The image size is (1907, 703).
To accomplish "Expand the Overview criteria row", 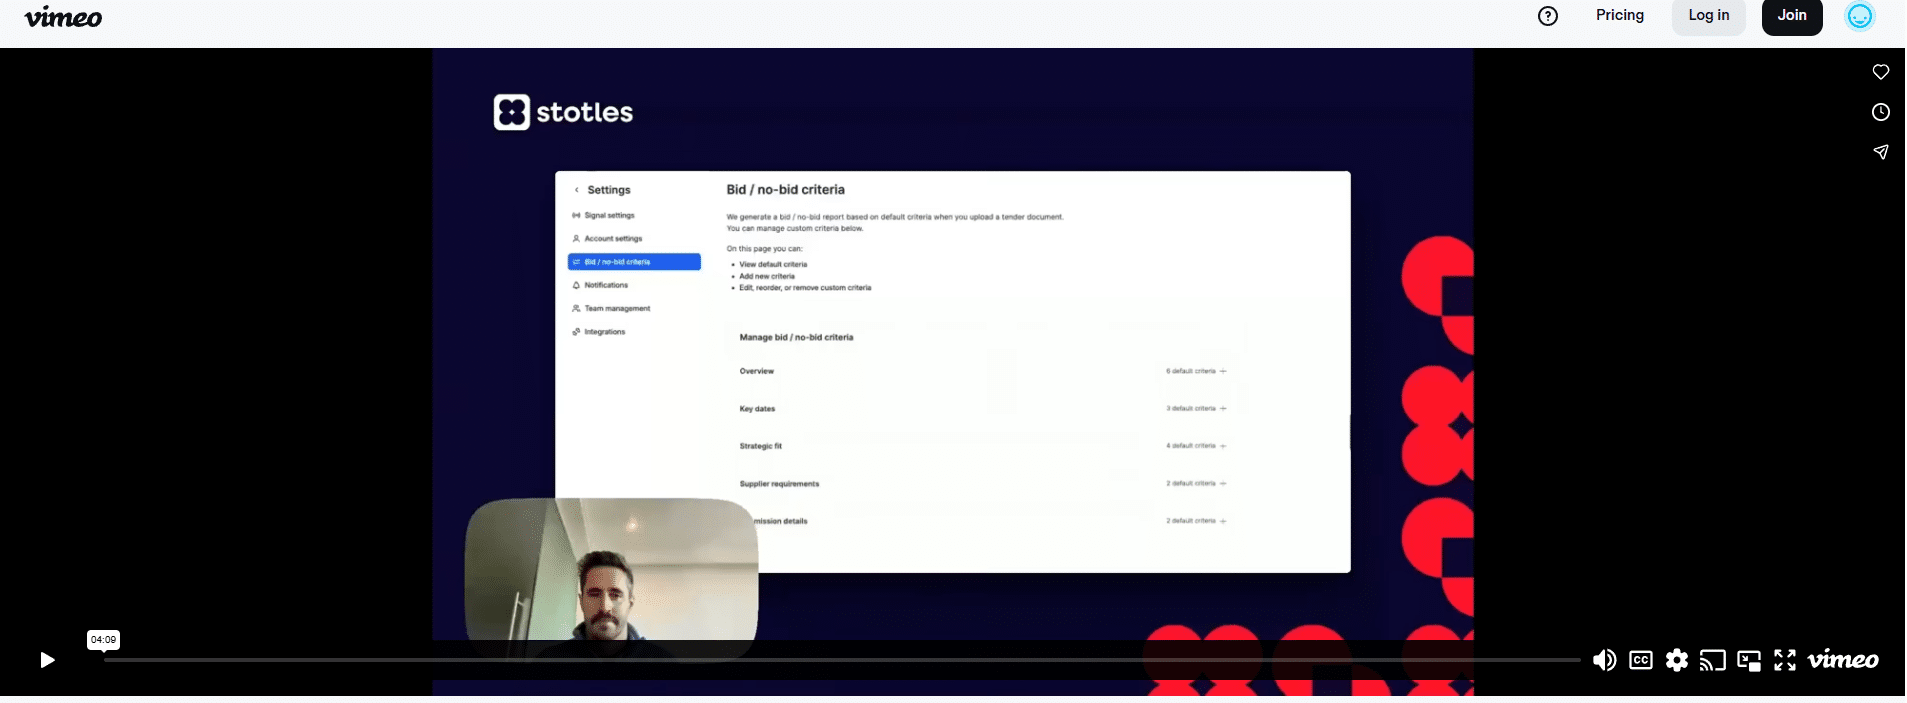I will click(1223, 371).
